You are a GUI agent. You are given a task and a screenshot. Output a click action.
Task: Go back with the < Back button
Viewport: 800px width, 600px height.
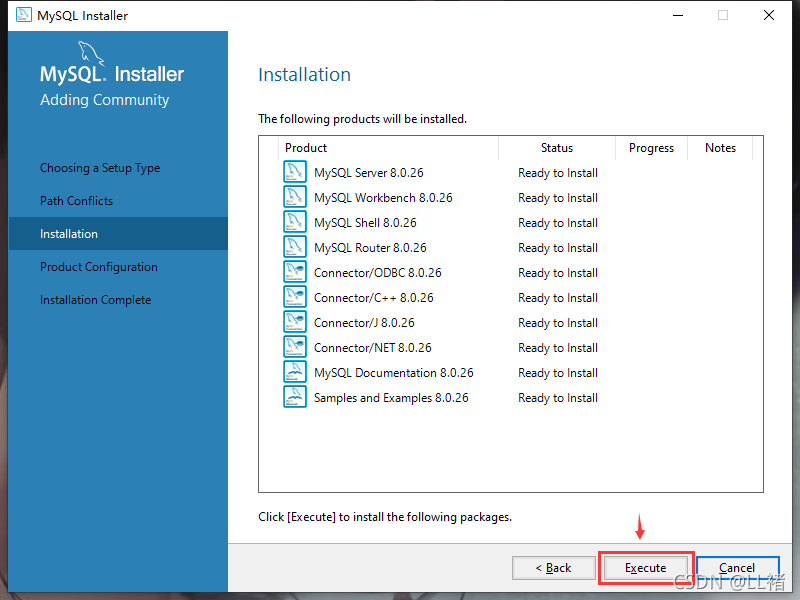pyautogui.click(x=554, y=568)
